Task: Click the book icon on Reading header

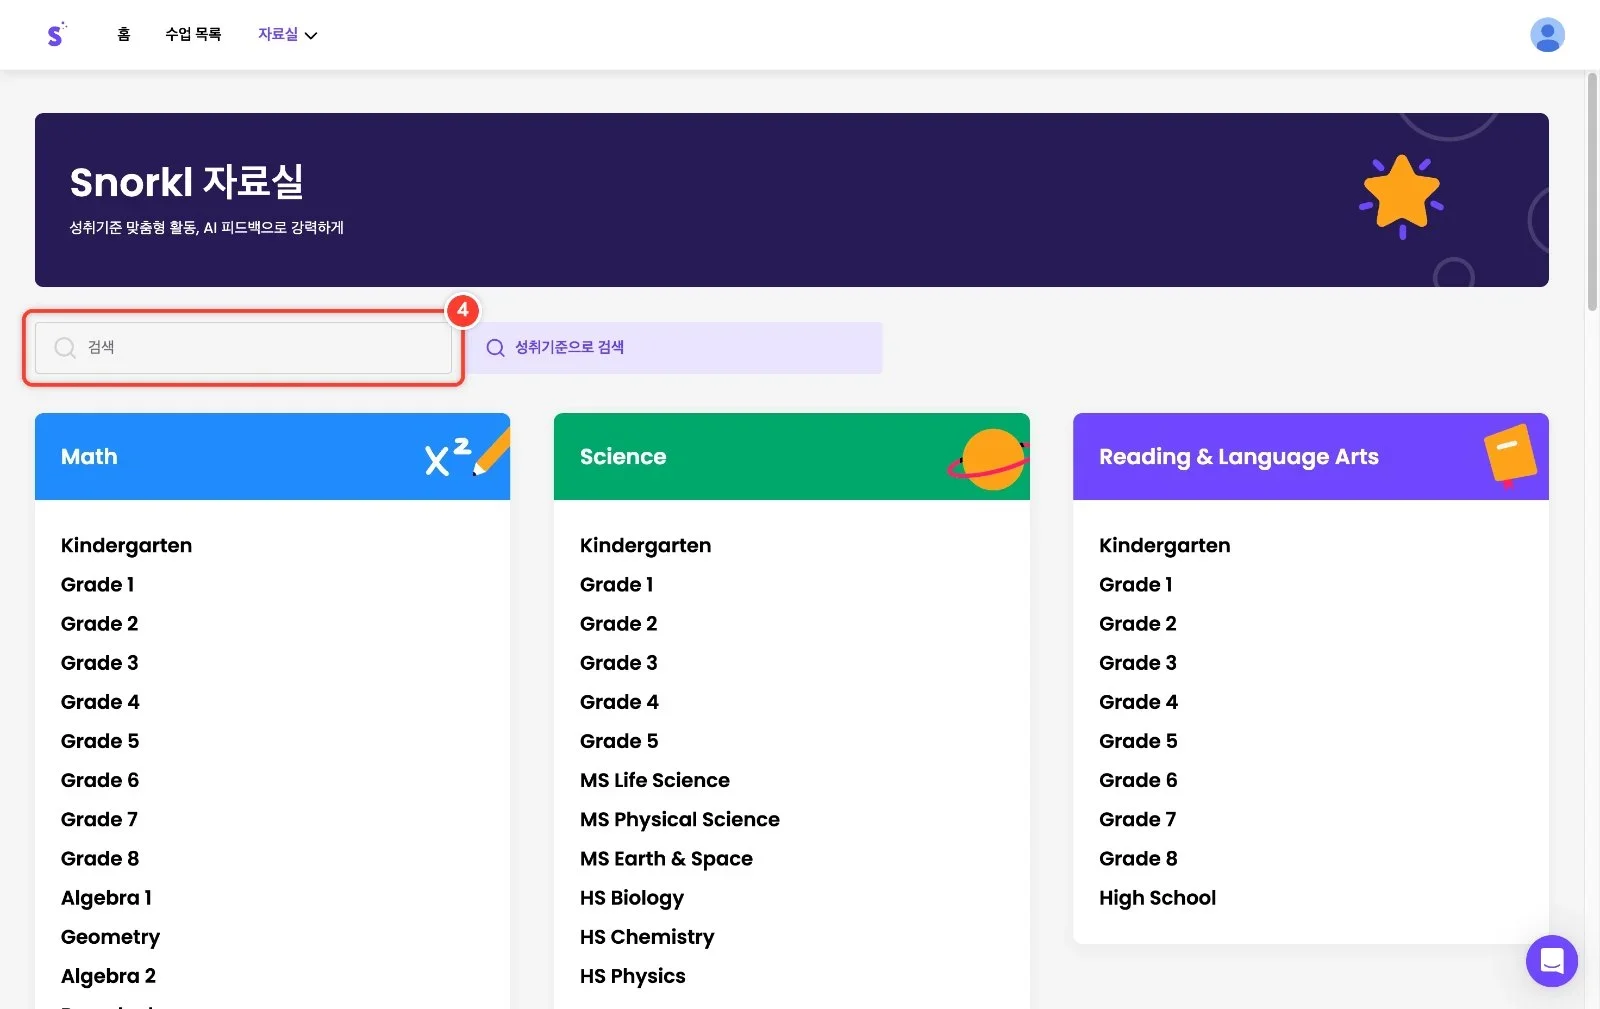Action: [x=1510, y=455]
